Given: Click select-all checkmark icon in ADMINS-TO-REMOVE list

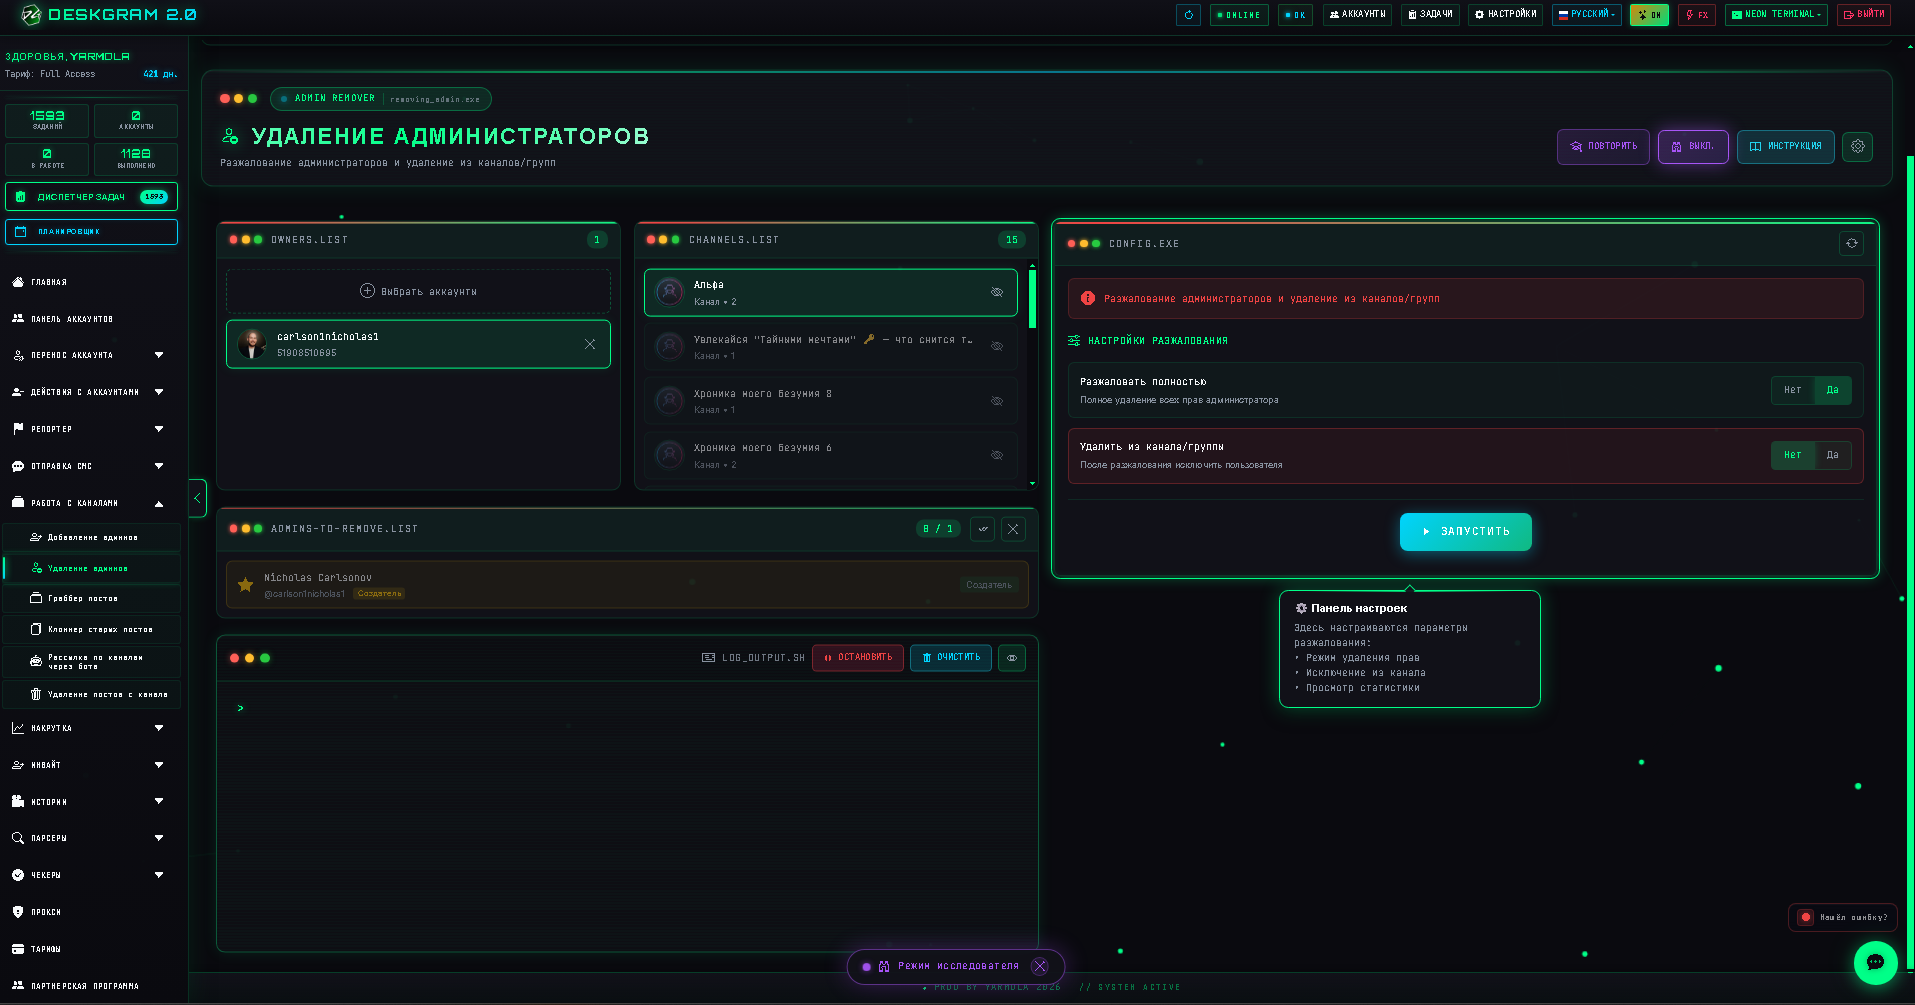Looking at the screenshot, I should pyautogui.click(x=983, y=529).
